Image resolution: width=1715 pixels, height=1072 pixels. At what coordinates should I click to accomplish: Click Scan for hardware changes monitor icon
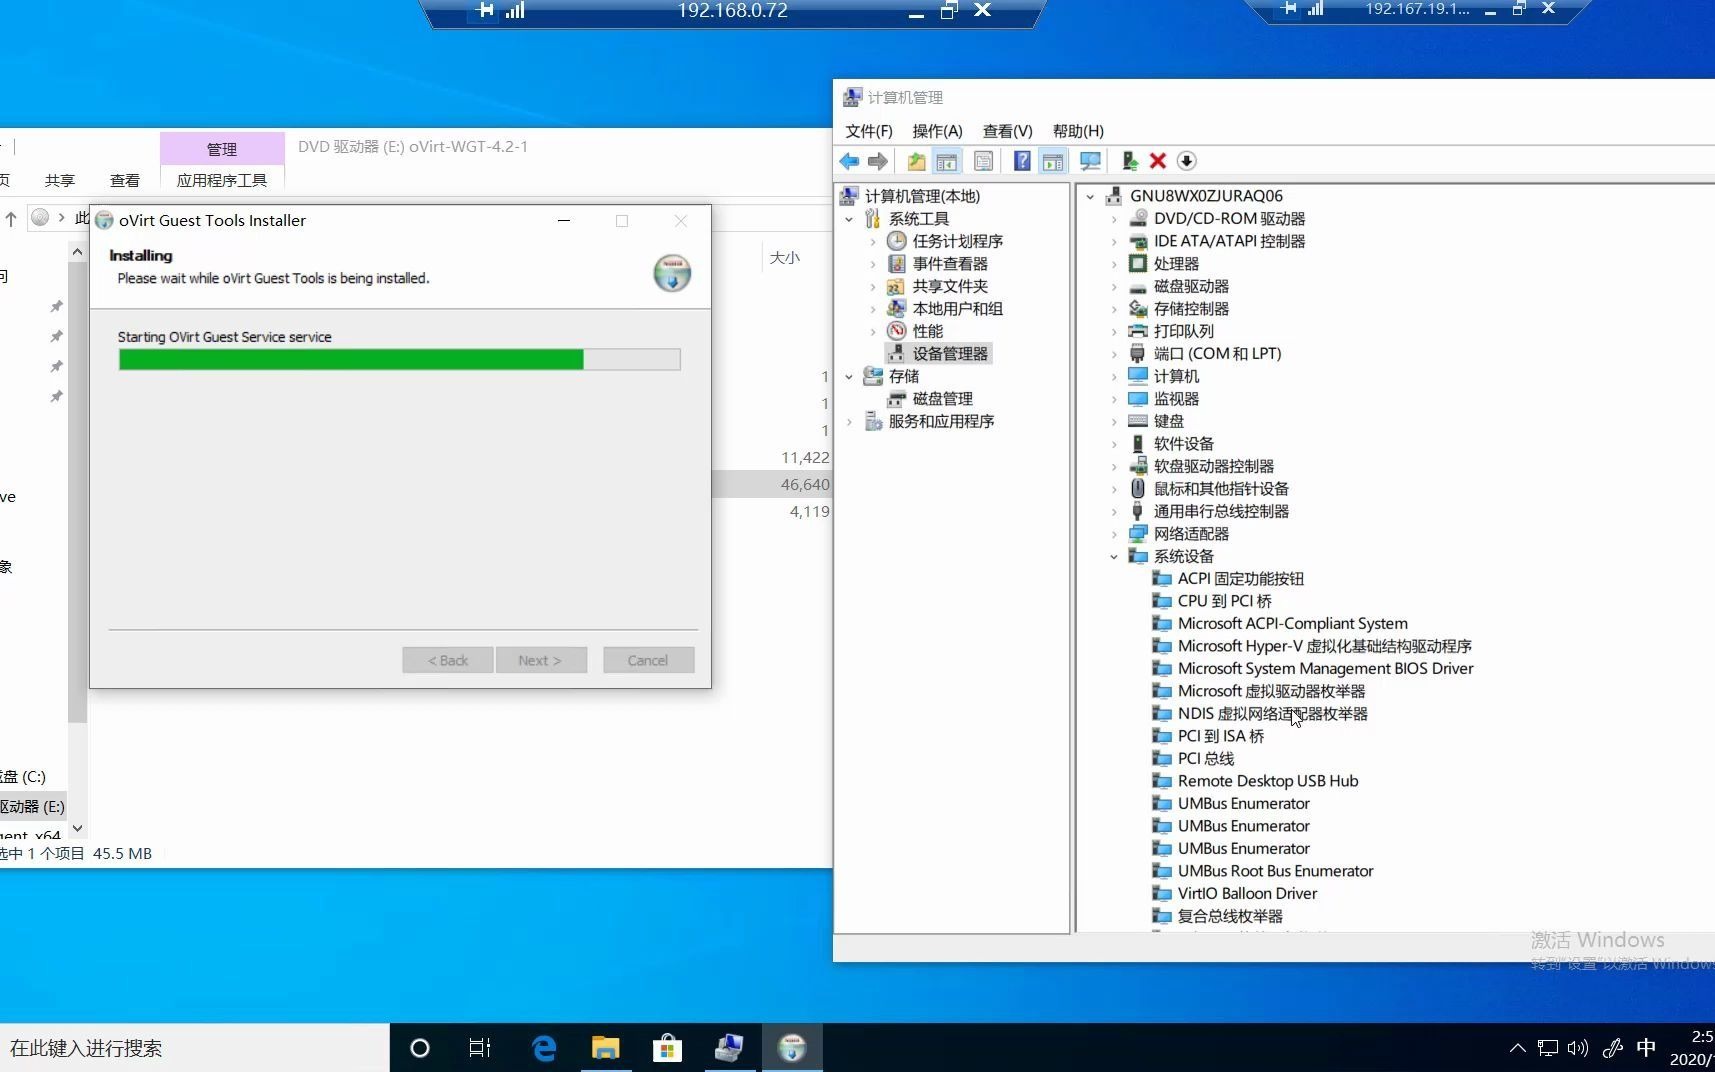[x=1090, y=161]
